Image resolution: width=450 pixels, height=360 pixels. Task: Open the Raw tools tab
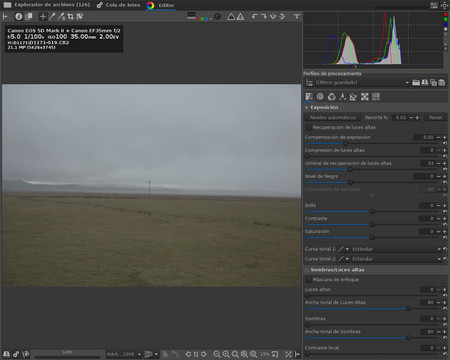click(x=365, y=97)
